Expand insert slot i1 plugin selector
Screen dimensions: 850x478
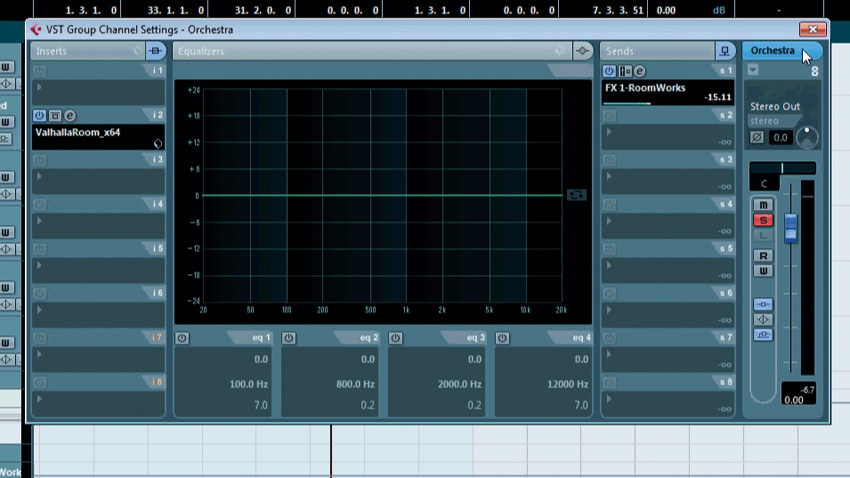tap(40, 86)
